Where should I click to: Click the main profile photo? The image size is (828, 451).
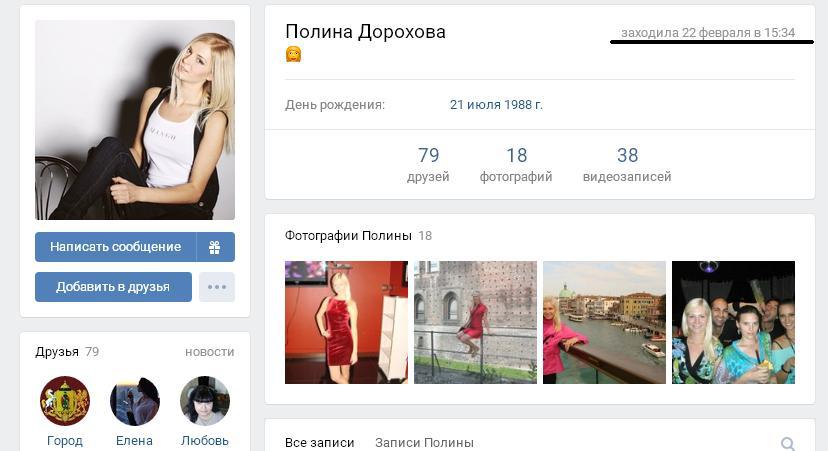[x=135, y=120]
